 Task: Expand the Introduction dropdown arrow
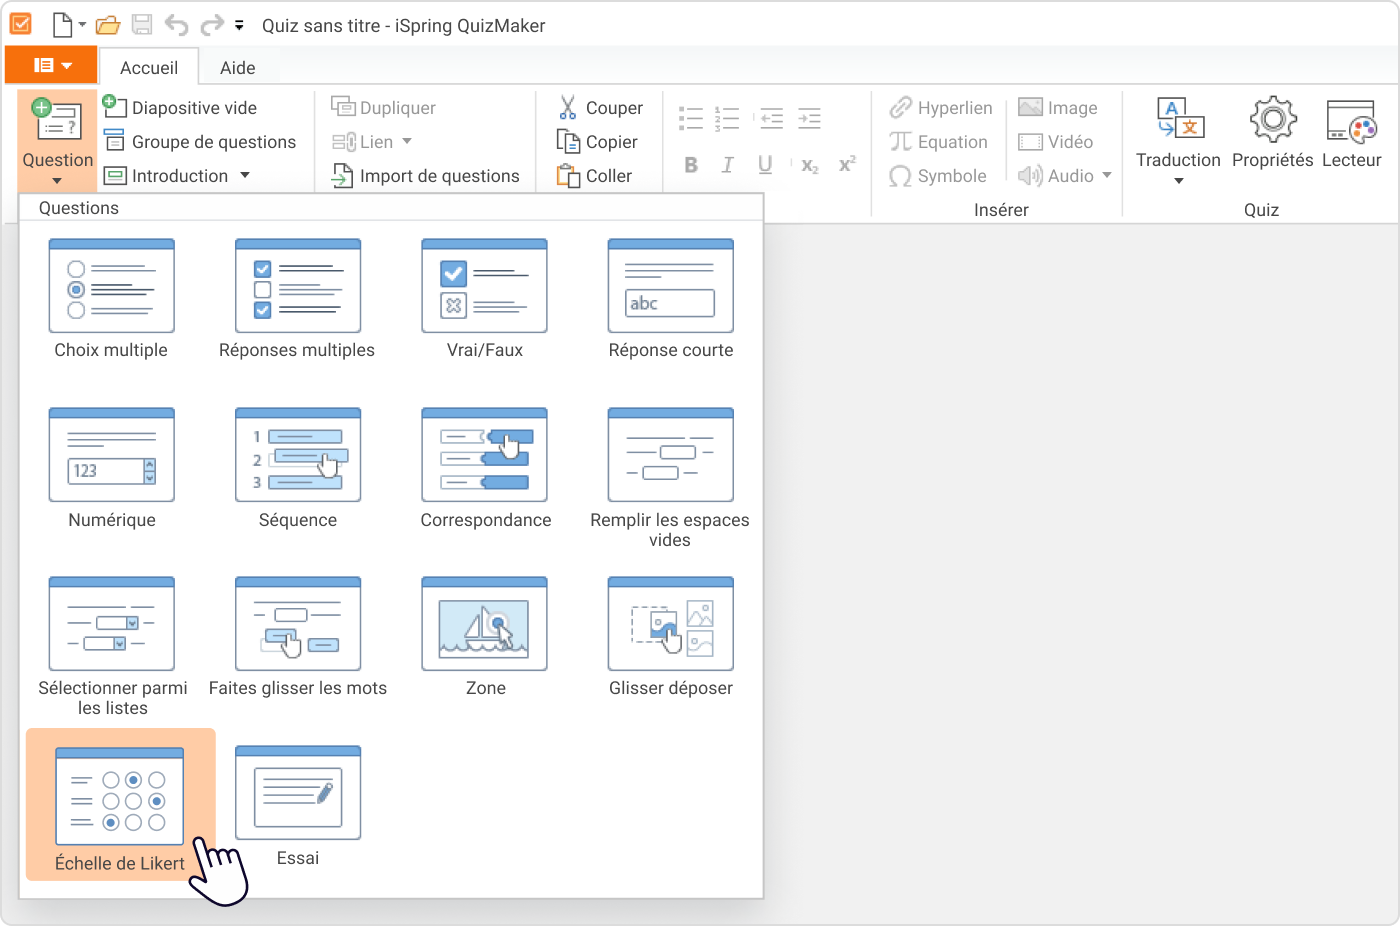[245, 176]
